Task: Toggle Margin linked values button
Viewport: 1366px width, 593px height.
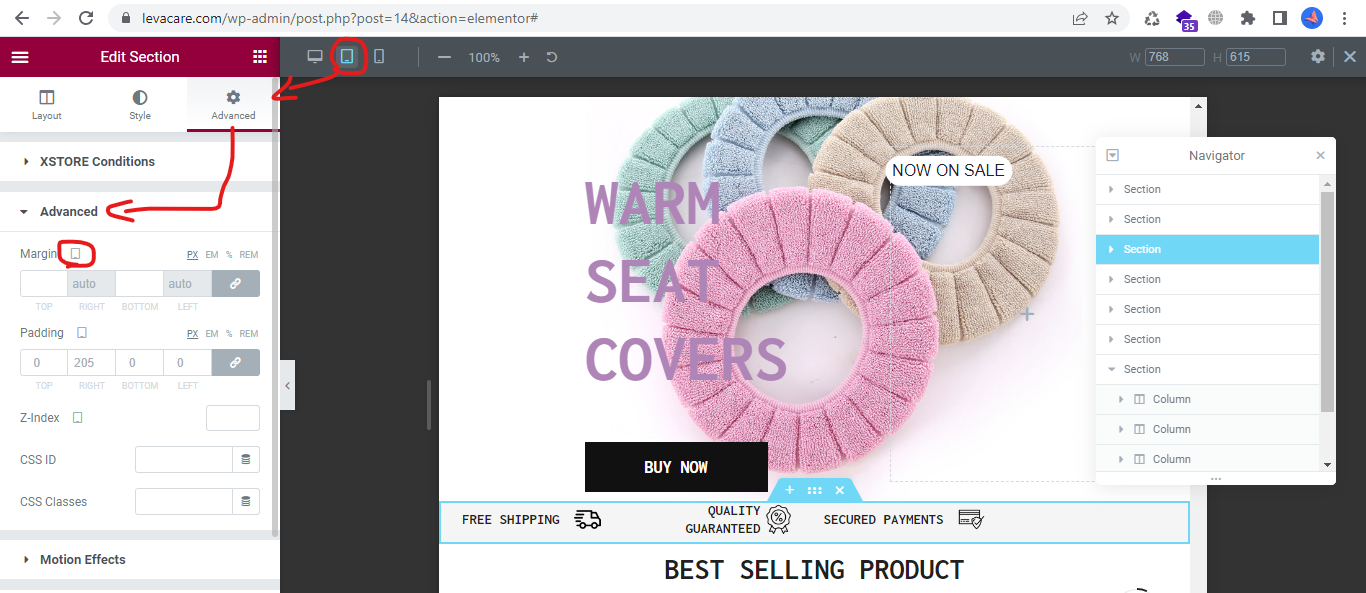Action: [x=236, y=284]
